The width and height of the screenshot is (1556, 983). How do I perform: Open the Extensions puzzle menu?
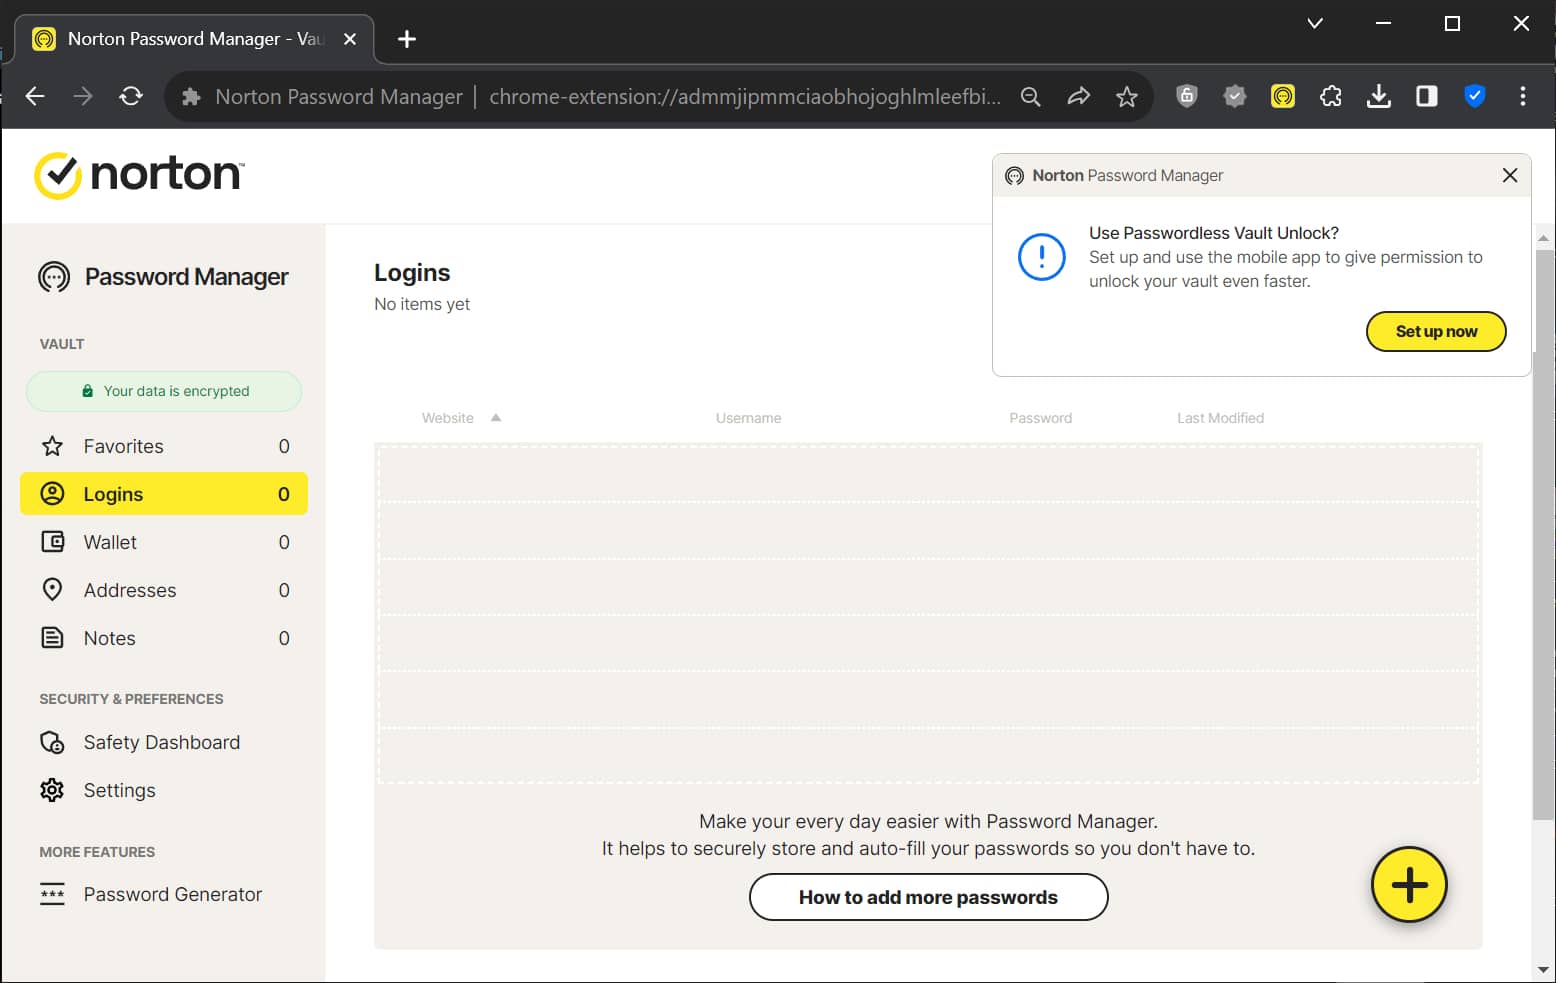tap(1331, 96)
